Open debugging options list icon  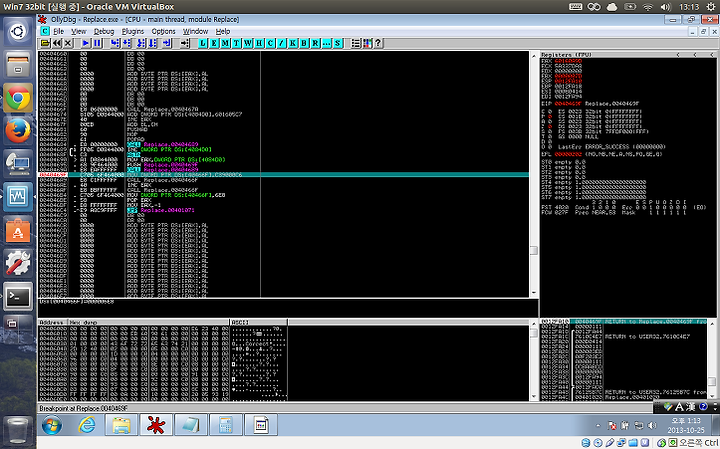(x=356, y=43)
